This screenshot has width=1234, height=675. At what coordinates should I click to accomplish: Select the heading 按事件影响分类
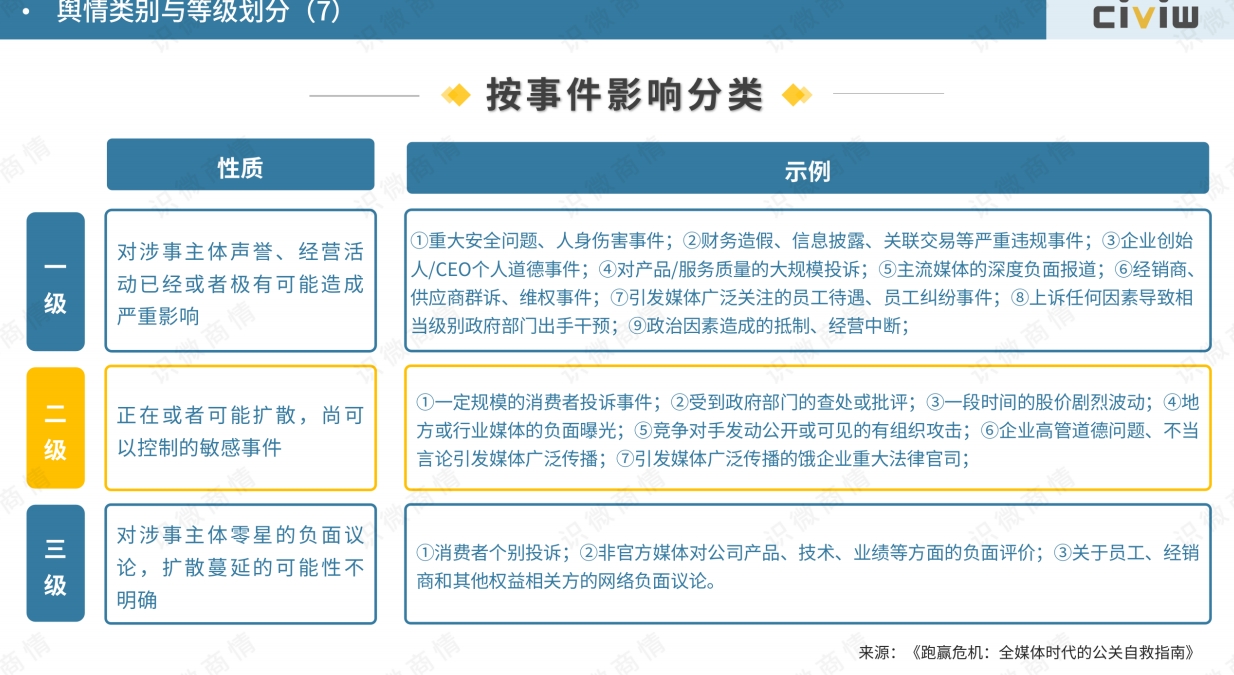pyautogui.click(x=625, y=95)
